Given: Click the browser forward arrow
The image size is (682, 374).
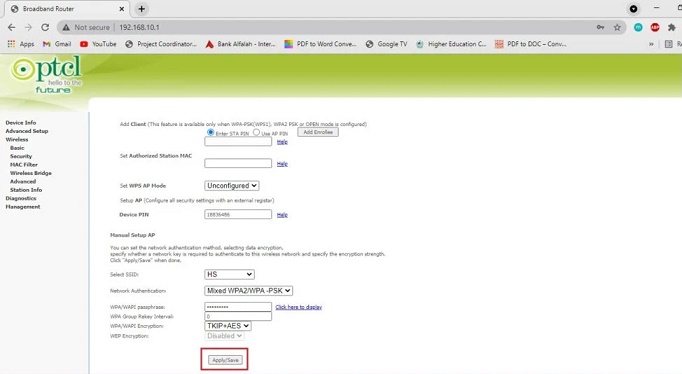Looking at the screenshot, I should pos(28,27).
